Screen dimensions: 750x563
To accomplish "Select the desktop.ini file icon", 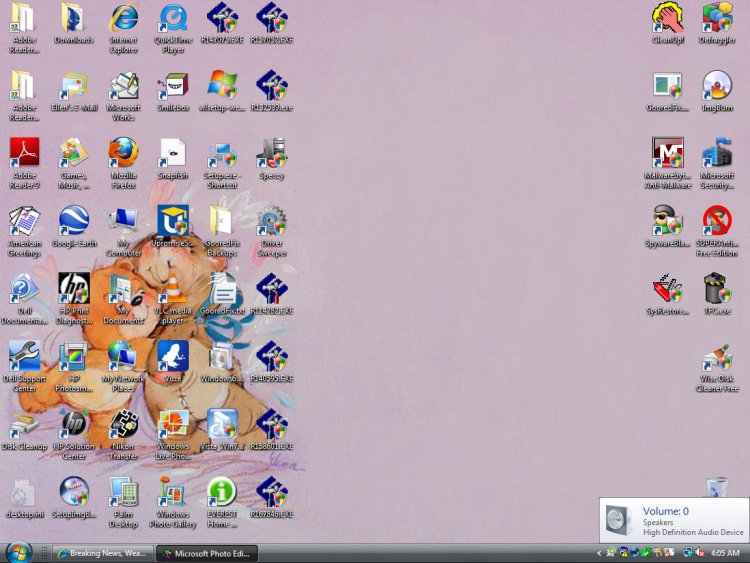I will pyautogui.click(x=24, y=498).
